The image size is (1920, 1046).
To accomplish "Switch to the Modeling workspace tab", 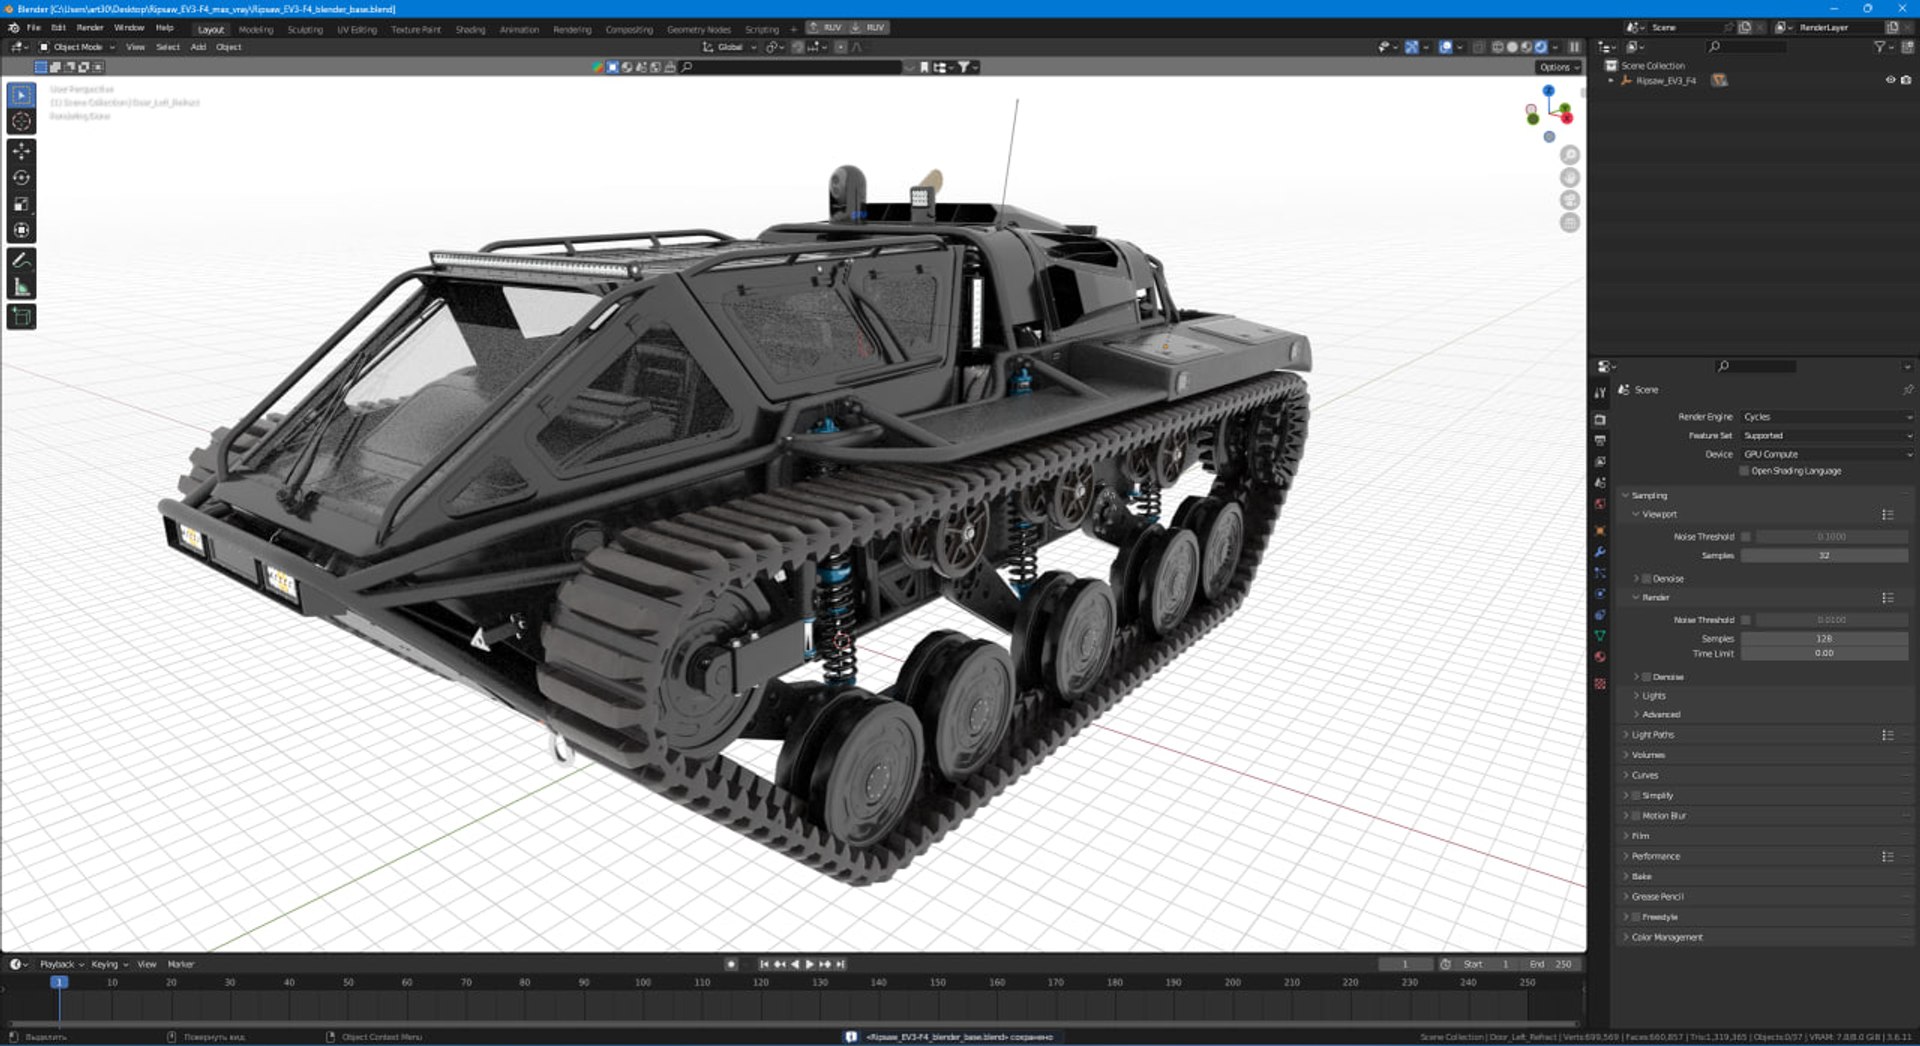I will click(x=256, y=29).
